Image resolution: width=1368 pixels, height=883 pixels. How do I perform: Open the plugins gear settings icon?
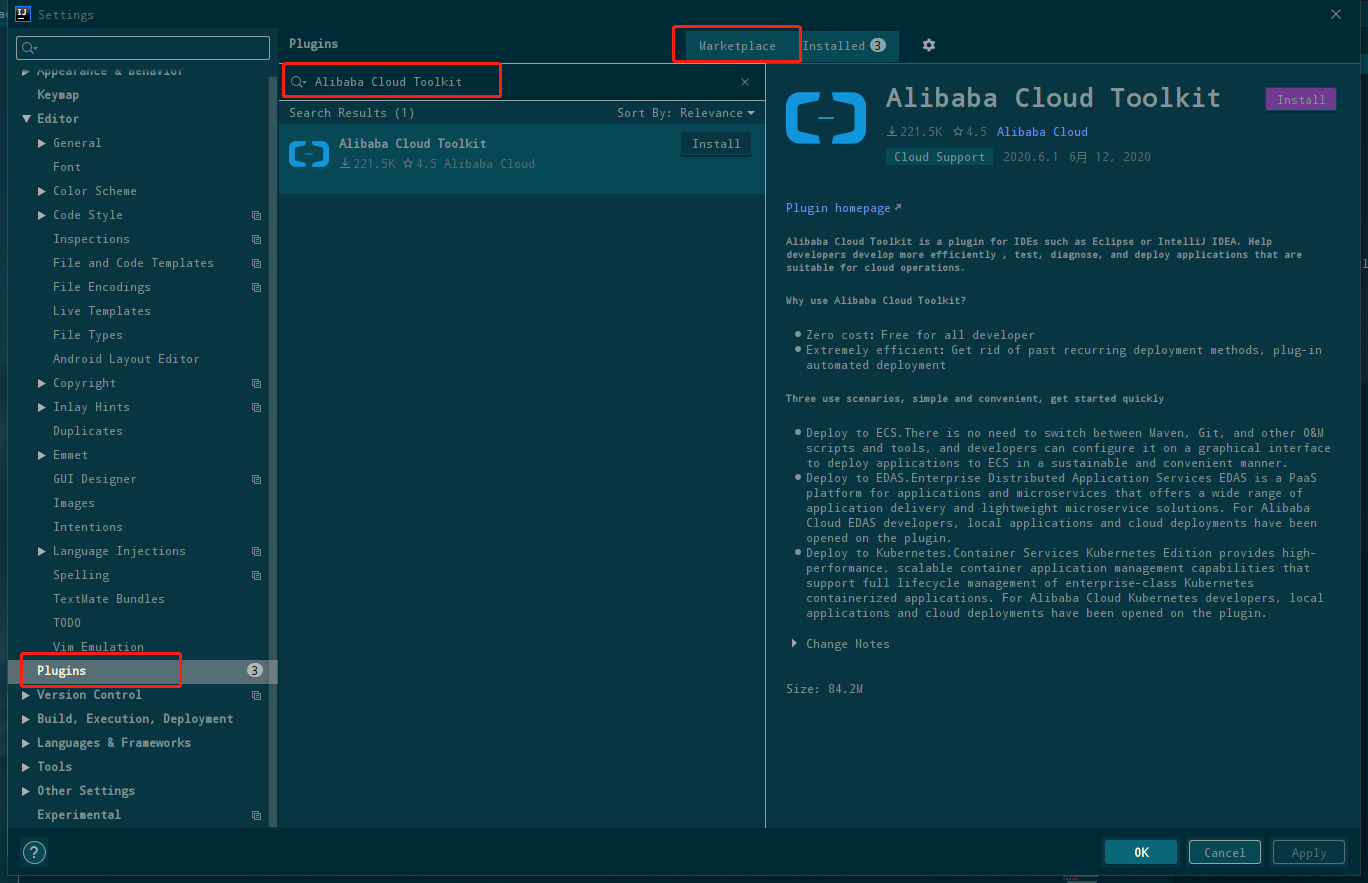[x=929, y=45]
